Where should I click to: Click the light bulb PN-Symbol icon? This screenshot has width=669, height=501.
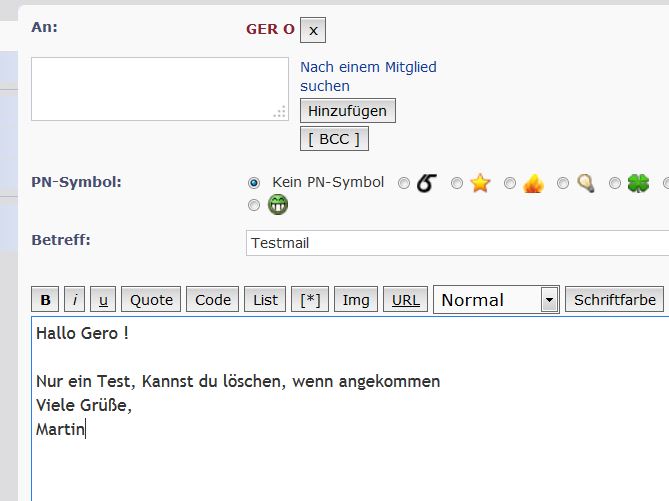tap(586, 183)
